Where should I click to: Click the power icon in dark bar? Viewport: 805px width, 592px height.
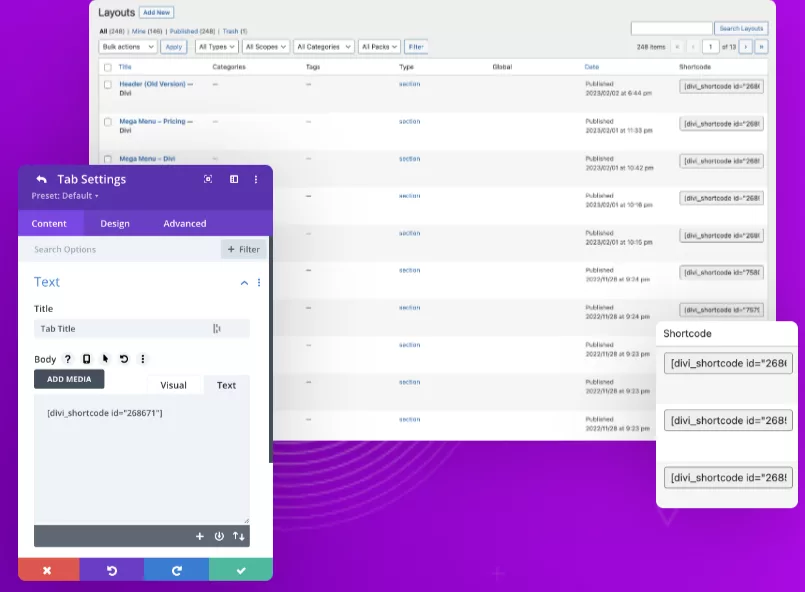coord(219,536)
